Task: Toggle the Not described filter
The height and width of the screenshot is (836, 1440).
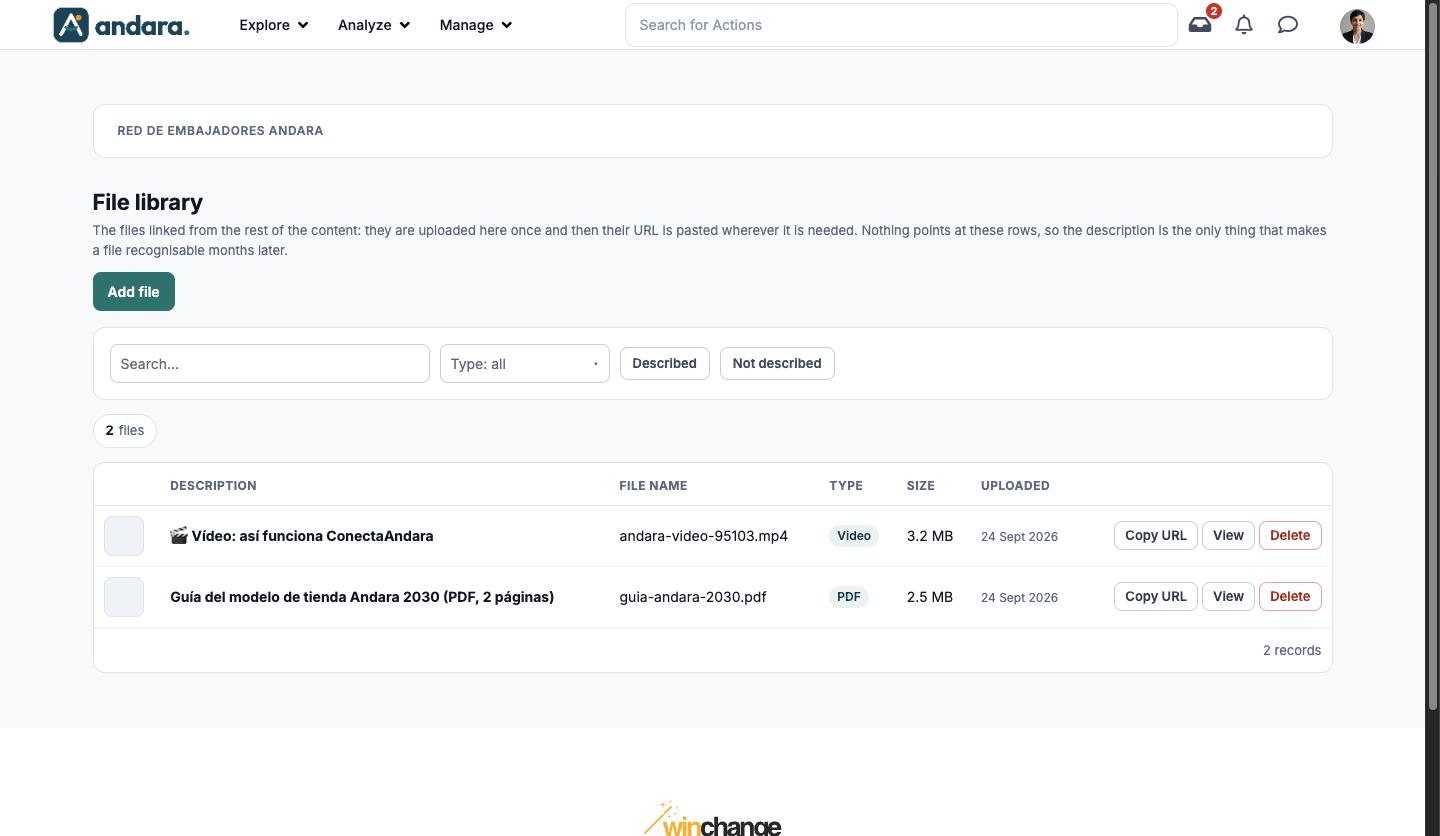Action: [x=777, y=363]
